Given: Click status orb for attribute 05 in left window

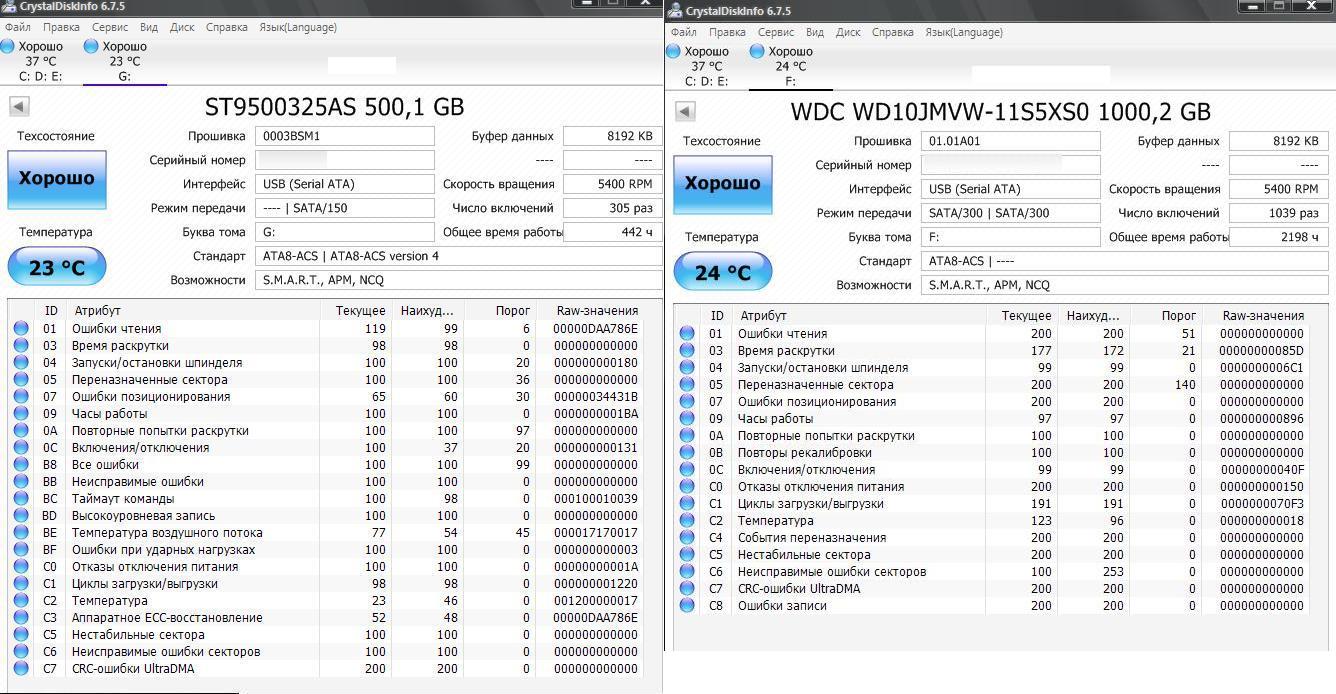Looking at the screenshot, I should click(21, 379).
